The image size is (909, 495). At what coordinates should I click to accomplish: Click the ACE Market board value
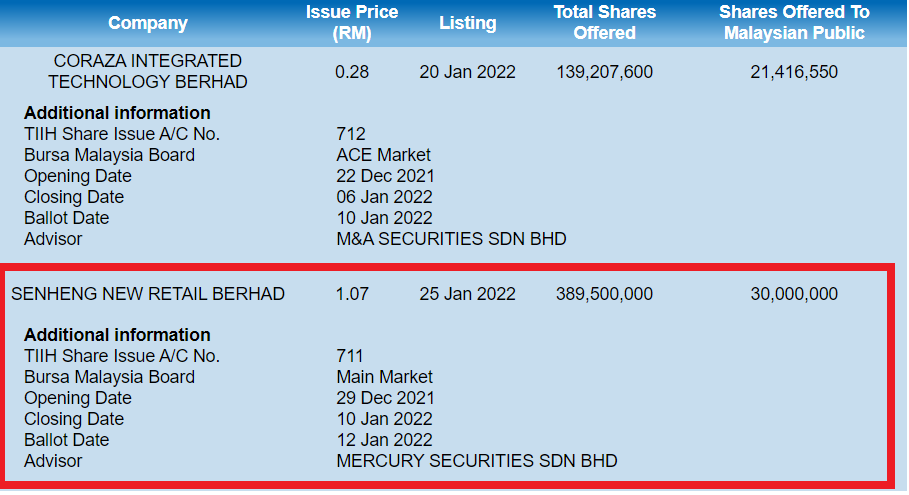[x=384, y=155]
